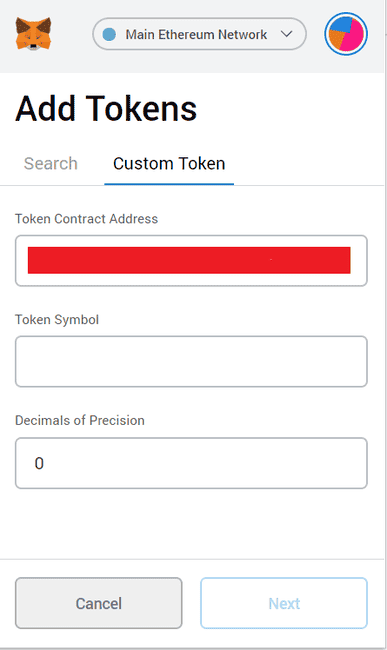This screenshot has width=387, height=650.
Task: Expand the network selector chevron arrow
Action: [287, 34]
